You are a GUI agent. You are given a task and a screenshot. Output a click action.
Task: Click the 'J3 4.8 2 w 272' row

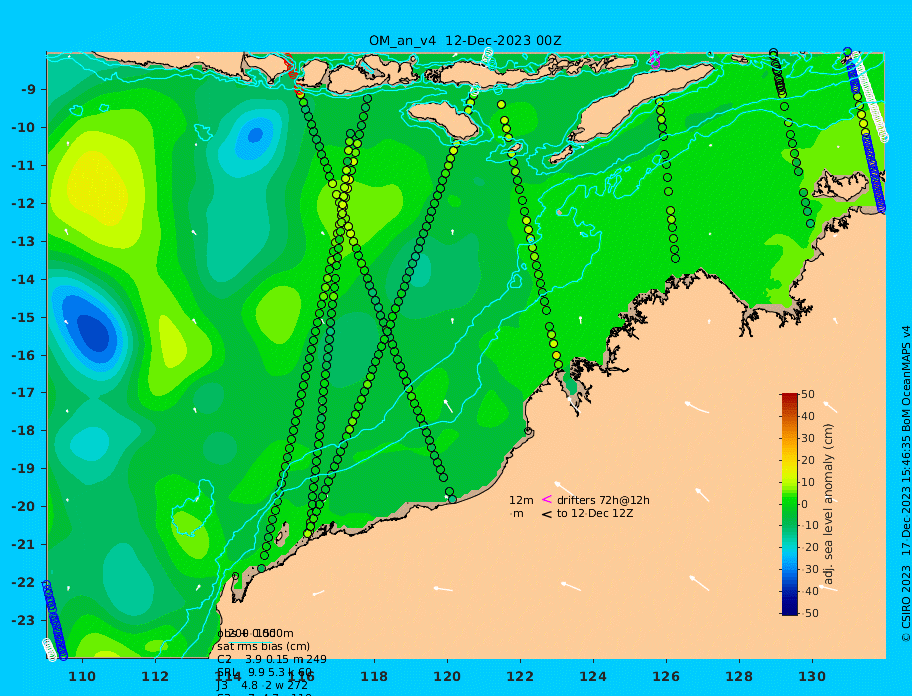[x=262, y=686]
